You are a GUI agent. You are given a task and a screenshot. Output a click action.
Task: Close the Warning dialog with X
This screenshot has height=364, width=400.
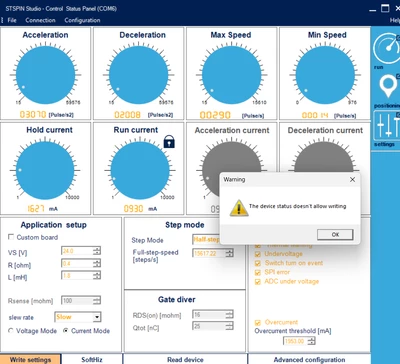pos(352,180)
